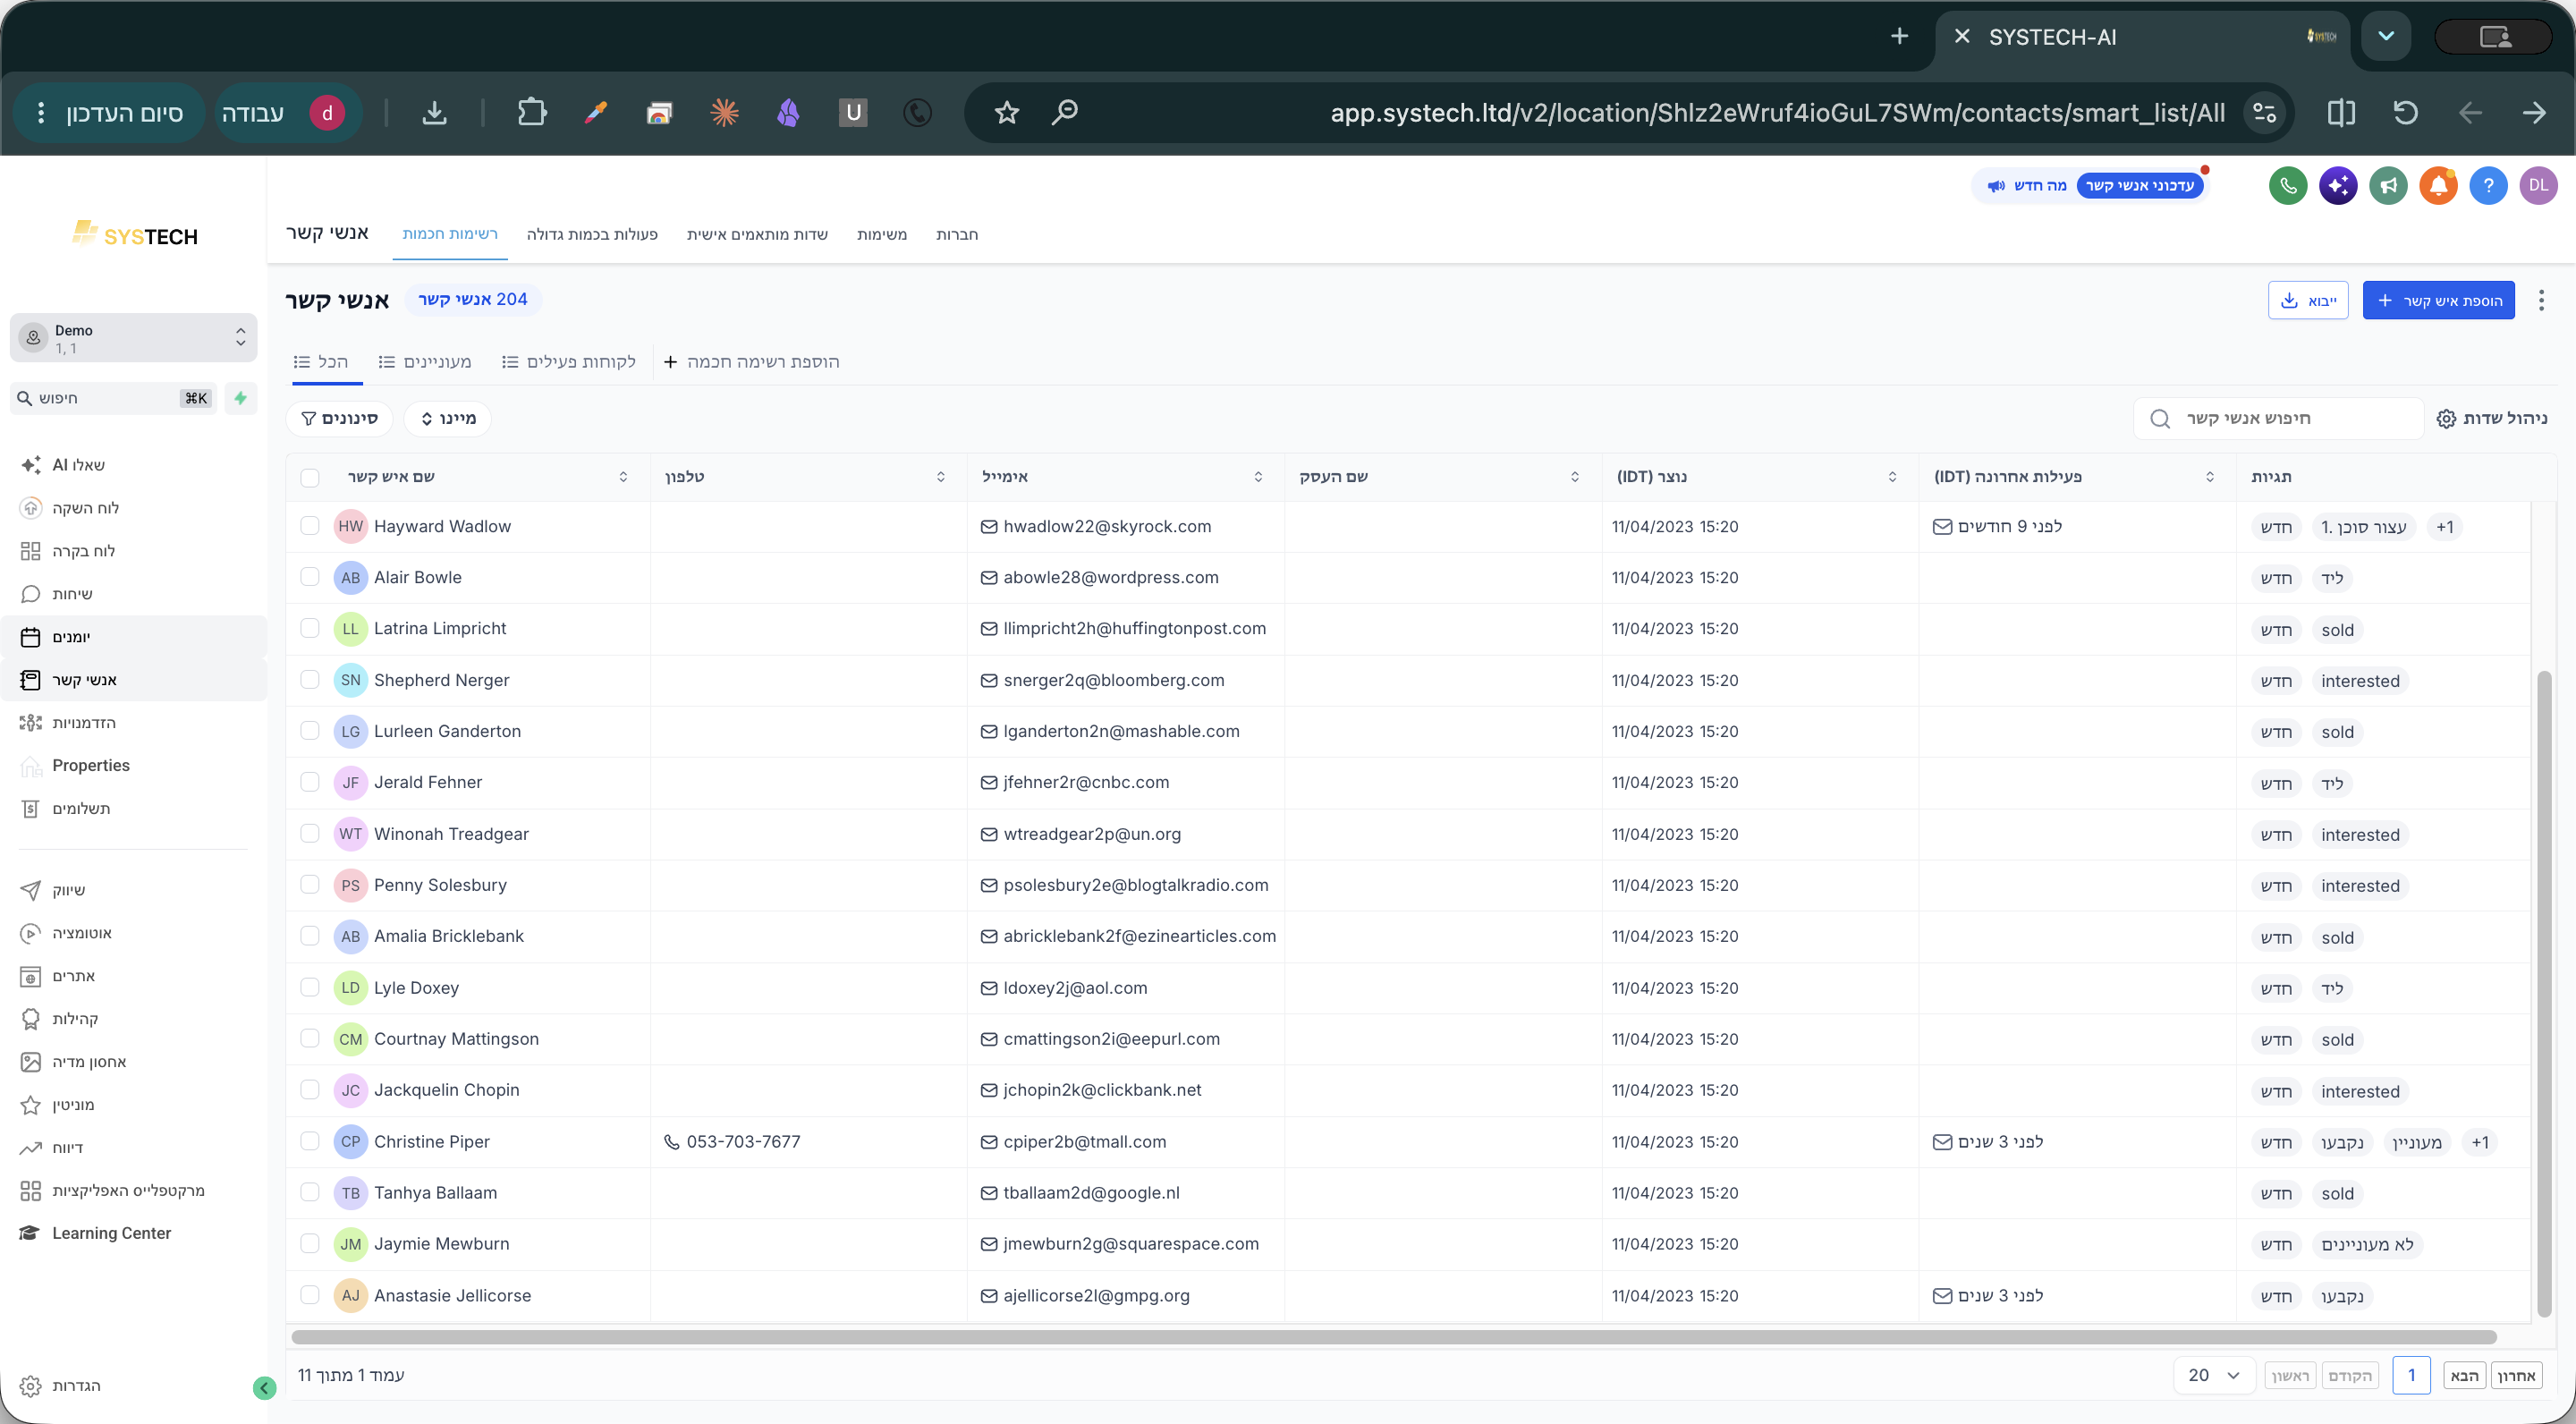Open the blue help question mark icon
The image size is (2576, 1424).
(2488, 185)
